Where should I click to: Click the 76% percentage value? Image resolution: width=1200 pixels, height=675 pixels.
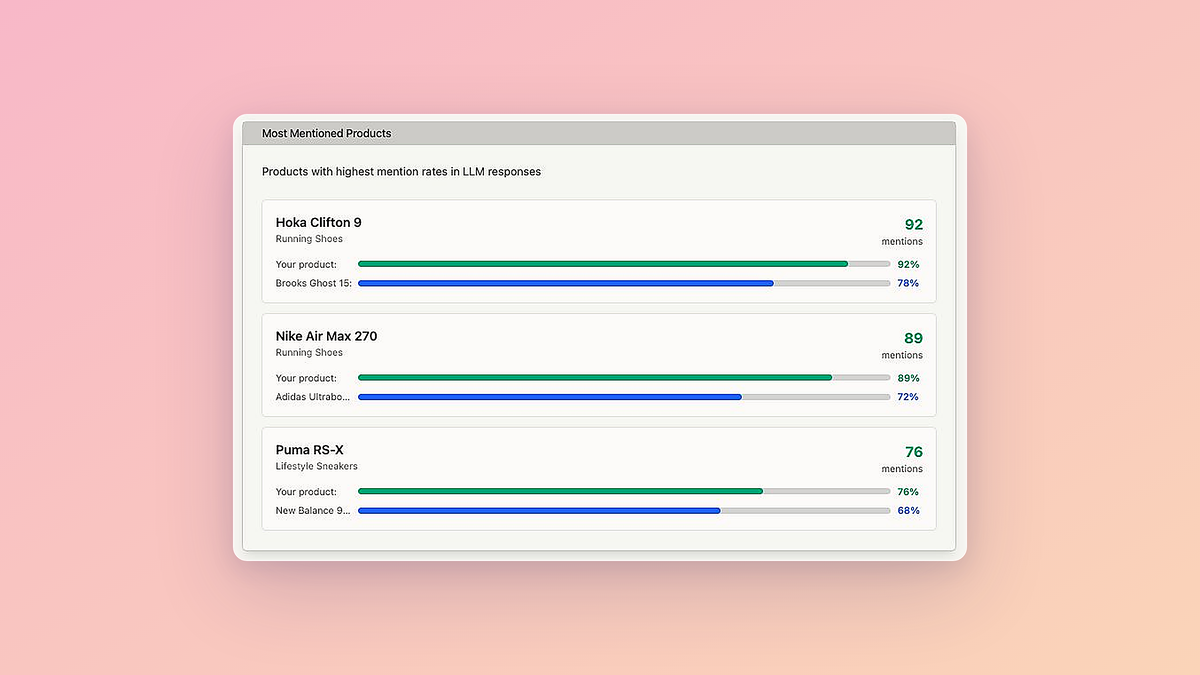tap(908, 492)
